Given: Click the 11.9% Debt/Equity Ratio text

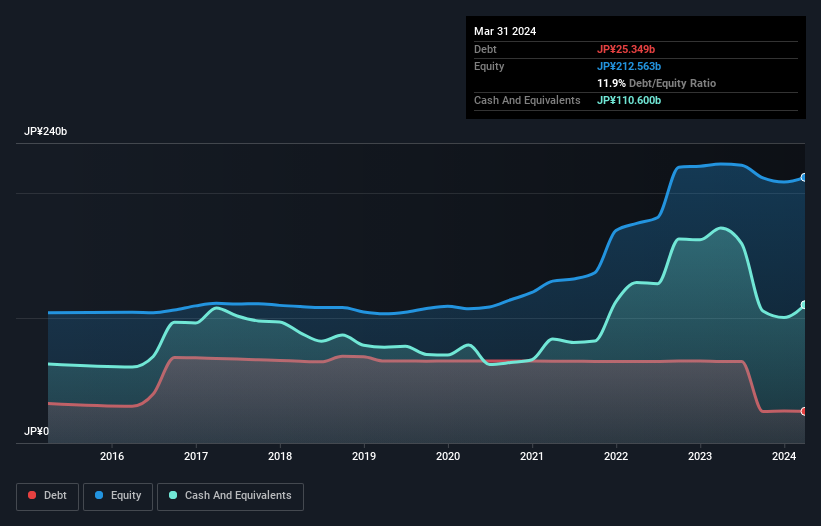Looking at the screenshot, I should coord(657,83).
